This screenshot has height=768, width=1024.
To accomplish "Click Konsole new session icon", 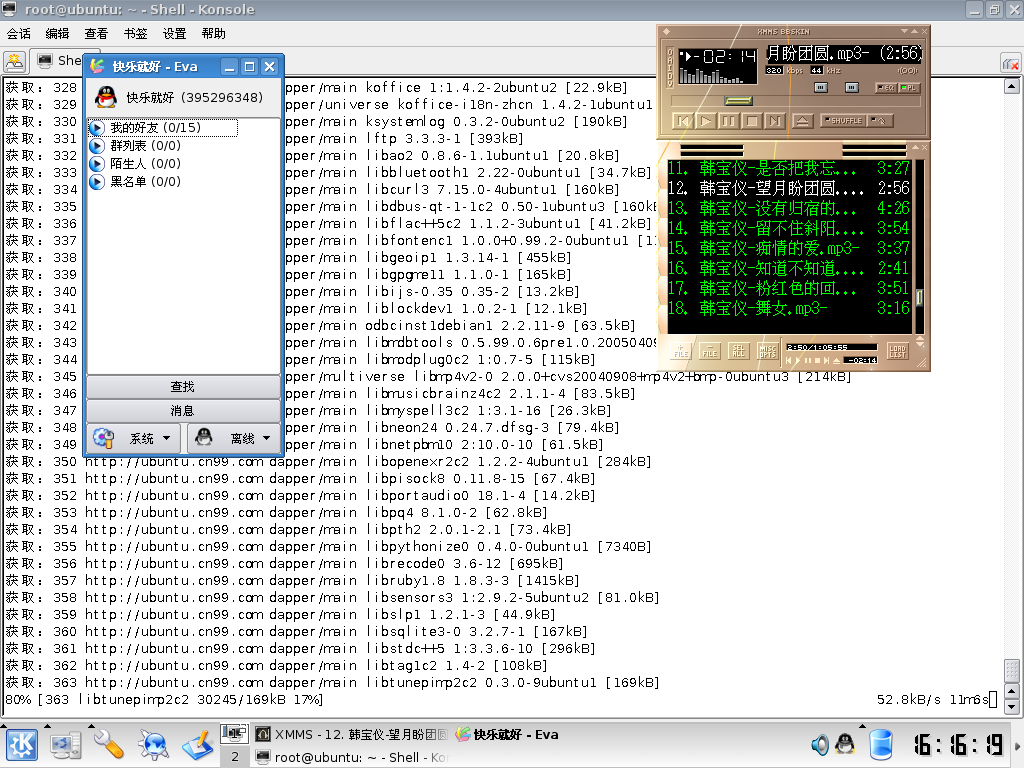I will coord(14,61).
